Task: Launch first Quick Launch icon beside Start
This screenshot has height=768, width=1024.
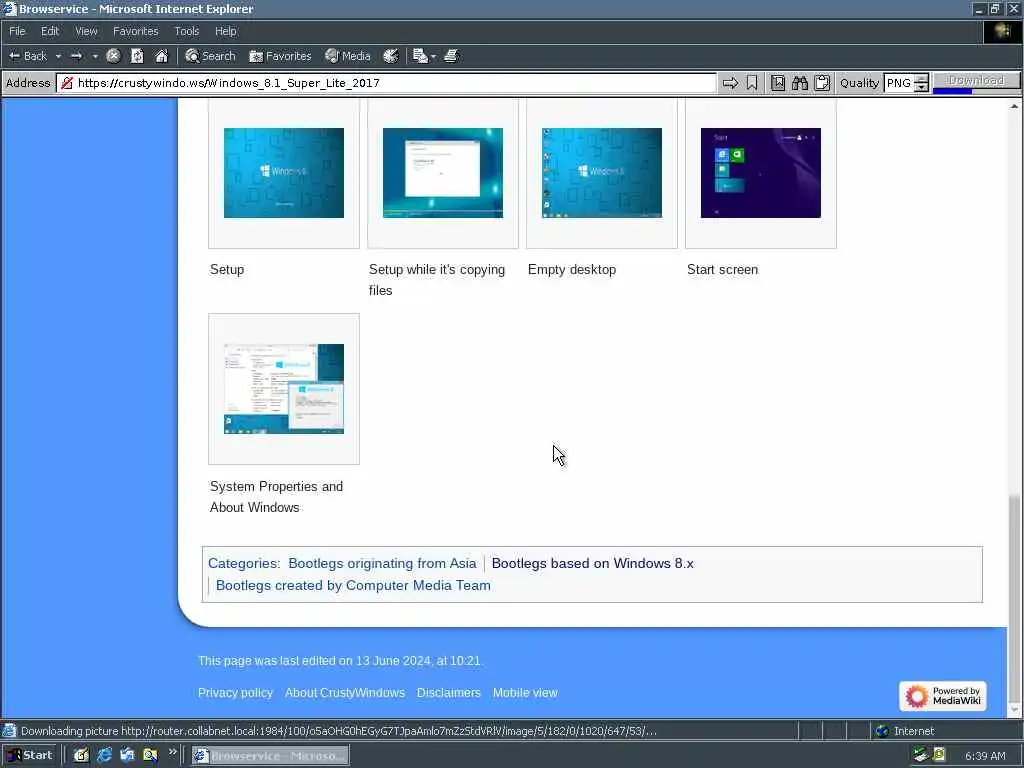Action: tap(81, 756)
